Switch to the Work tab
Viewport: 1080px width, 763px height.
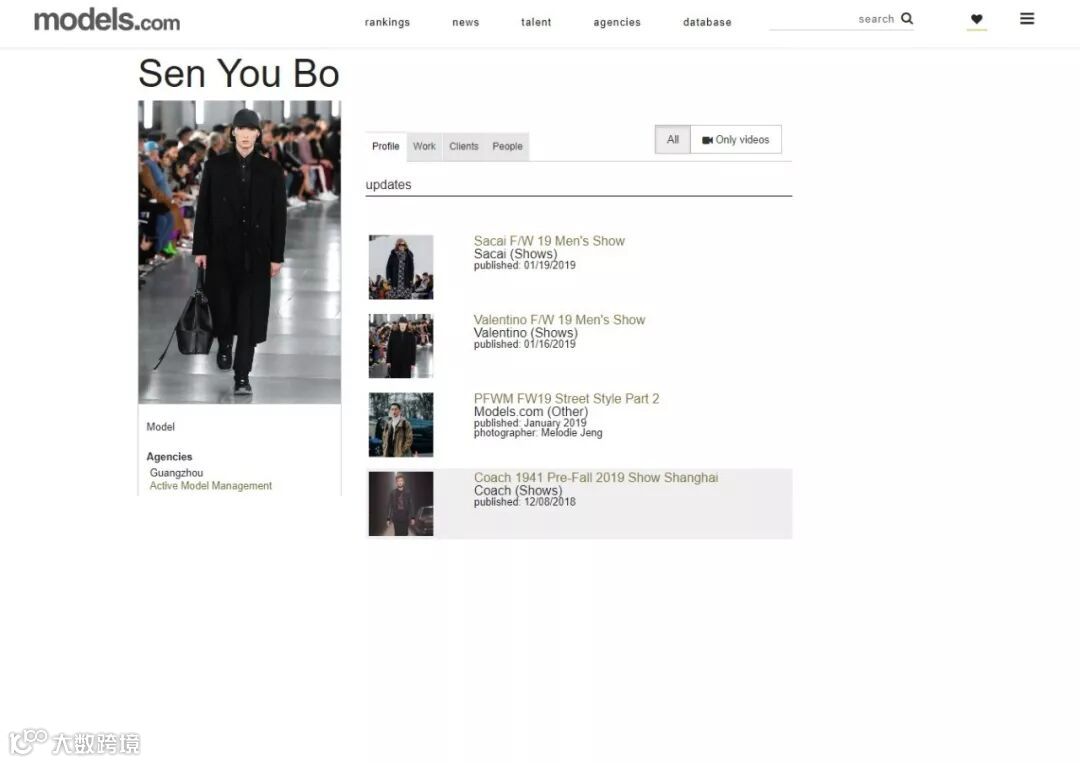[x=424, y=146]
